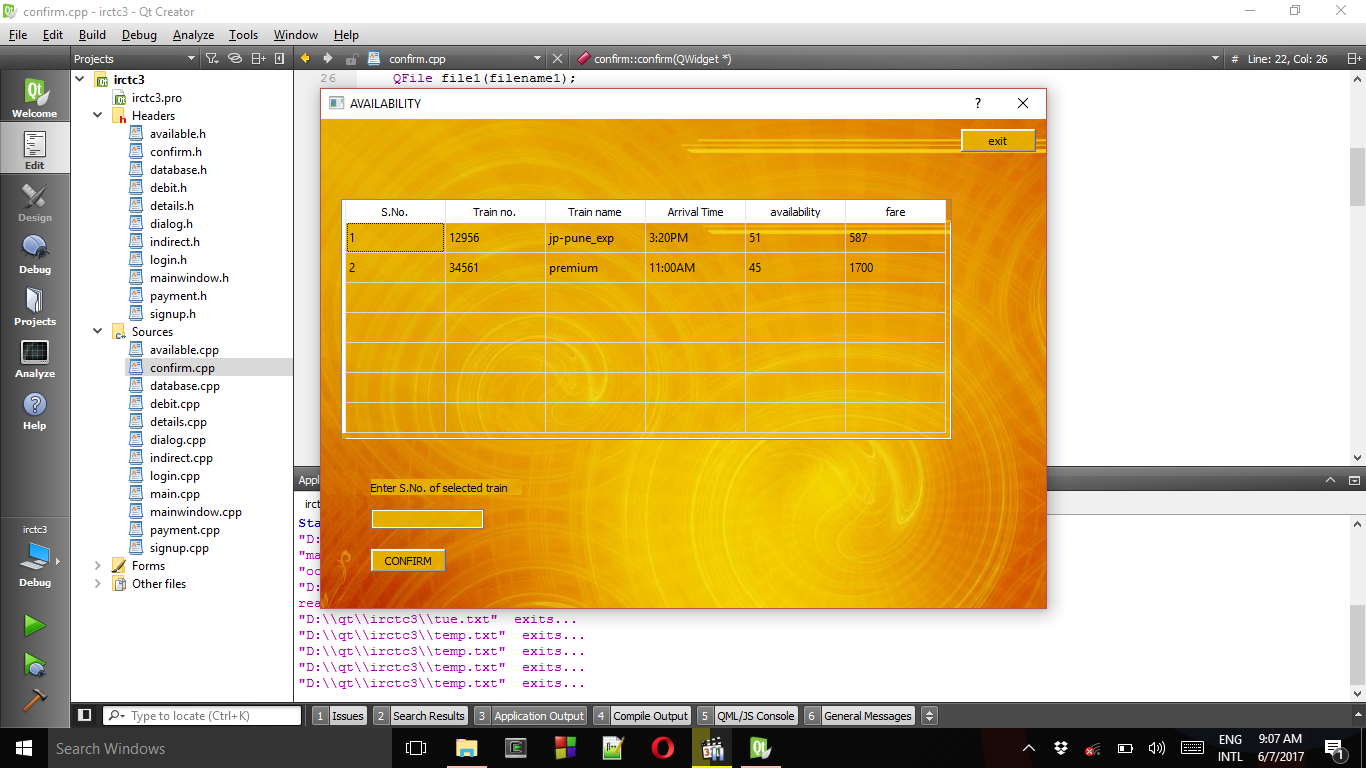Click the editor split icon top right
The width and height of the screenshot is (1366, 768).
[x=1354, y=59]
